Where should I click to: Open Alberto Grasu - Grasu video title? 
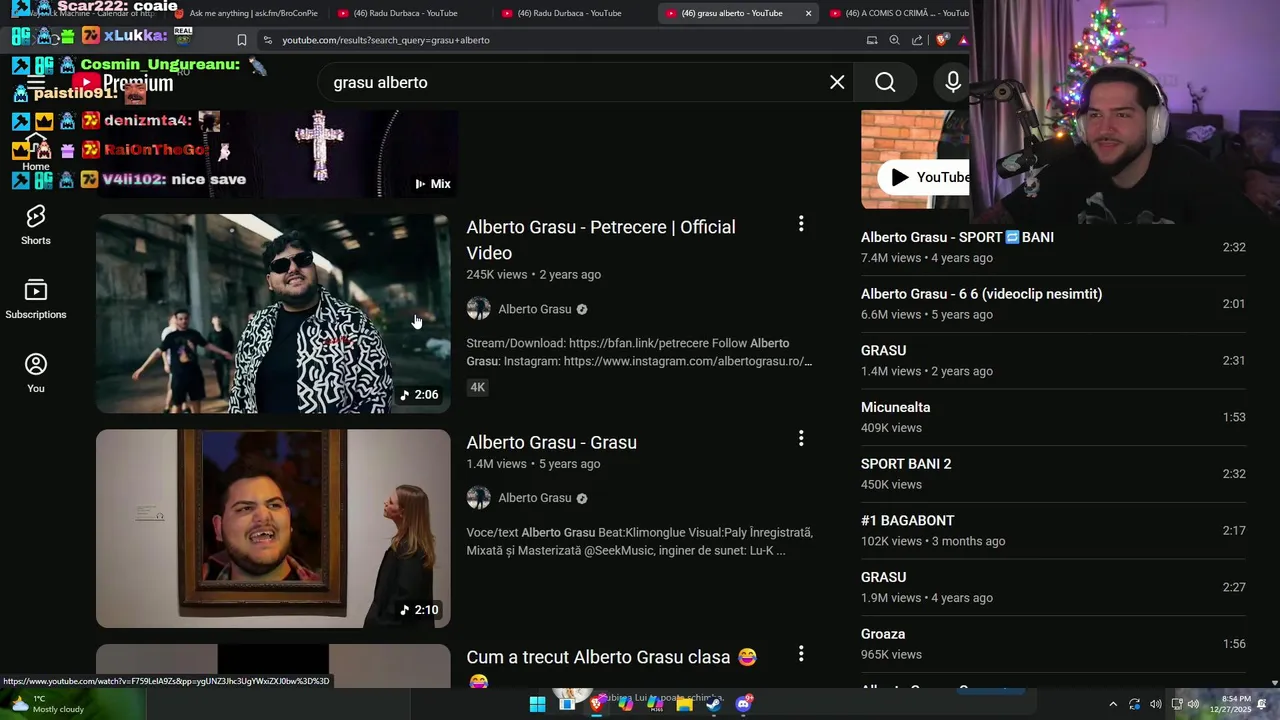551,442
